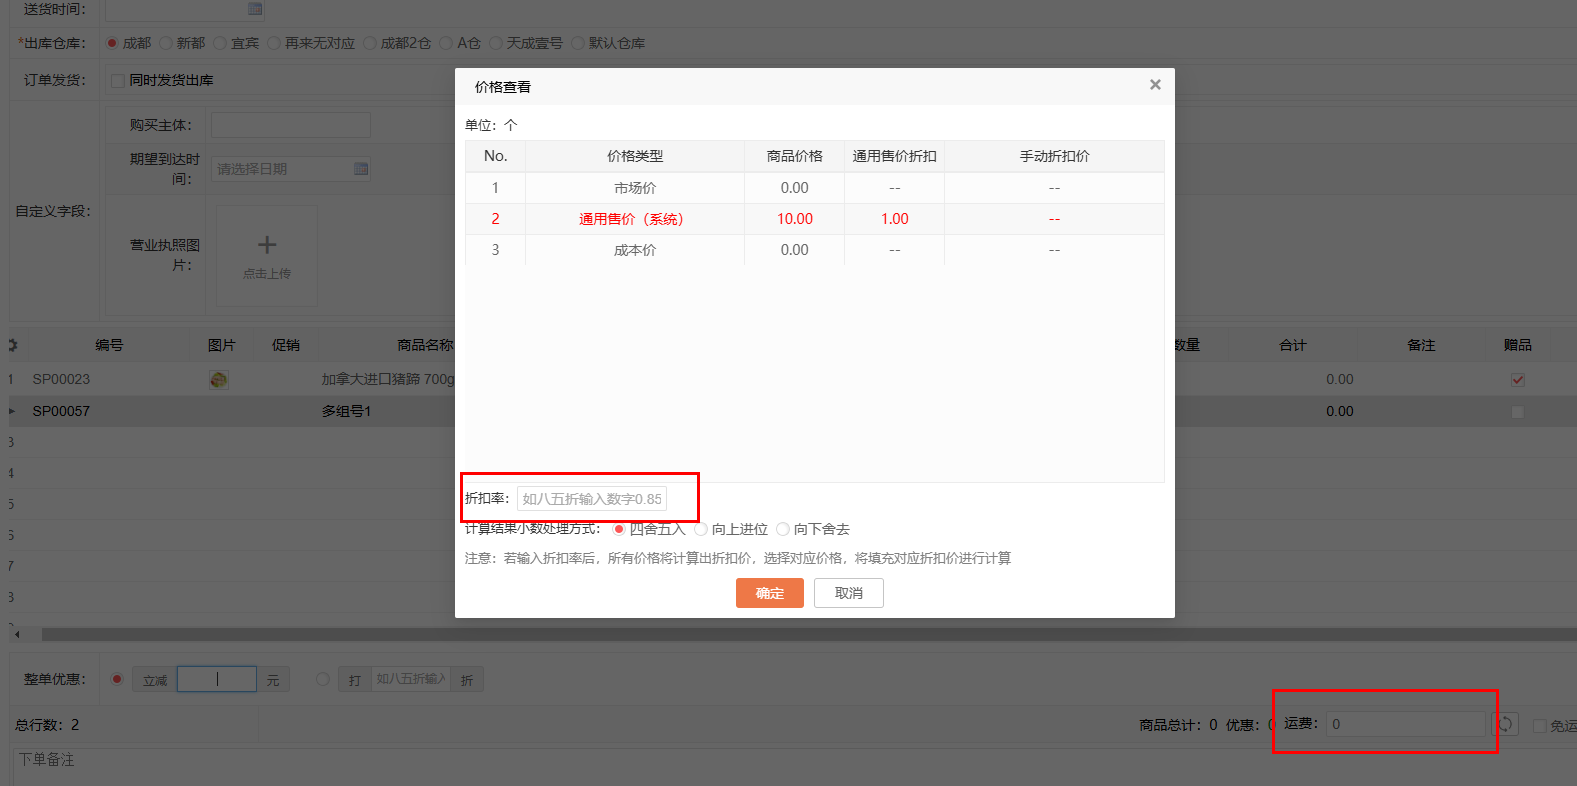Select the 新都 warehouse radio button
Screen dimensions: 1577x786
click(166, 43)
